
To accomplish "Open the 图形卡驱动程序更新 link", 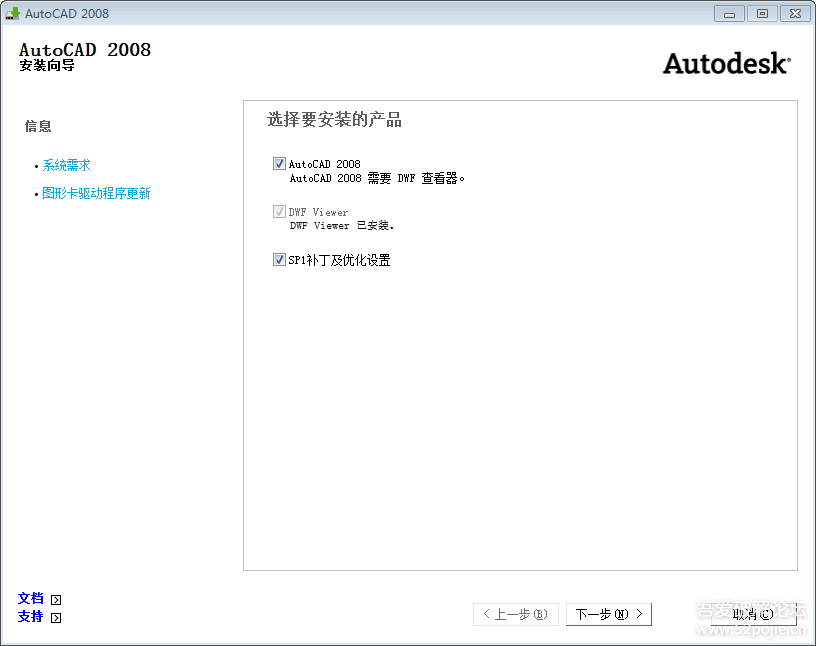I will [96, 194].
